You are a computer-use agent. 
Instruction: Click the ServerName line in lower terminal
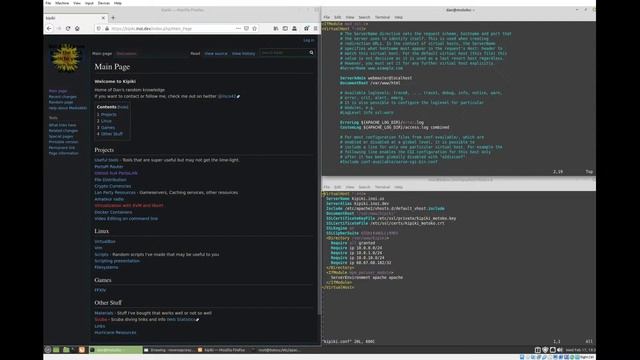pos(355,199)
